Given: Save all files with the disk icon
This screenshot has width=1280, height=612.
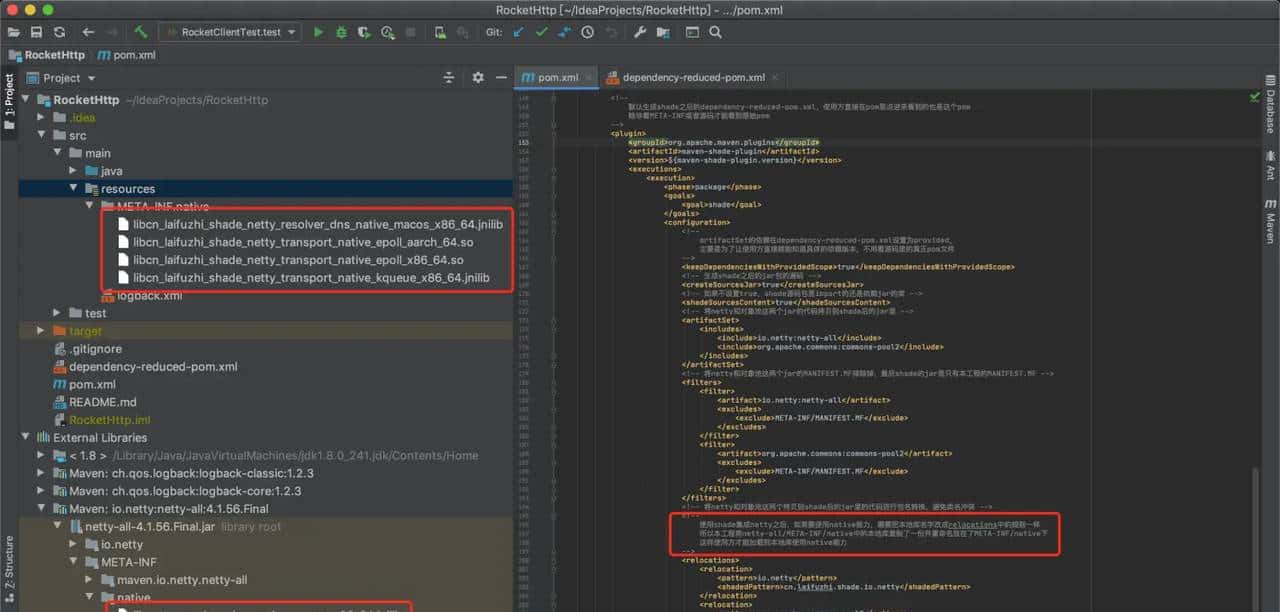Looking at the screenshot, I should coord(36,32).
